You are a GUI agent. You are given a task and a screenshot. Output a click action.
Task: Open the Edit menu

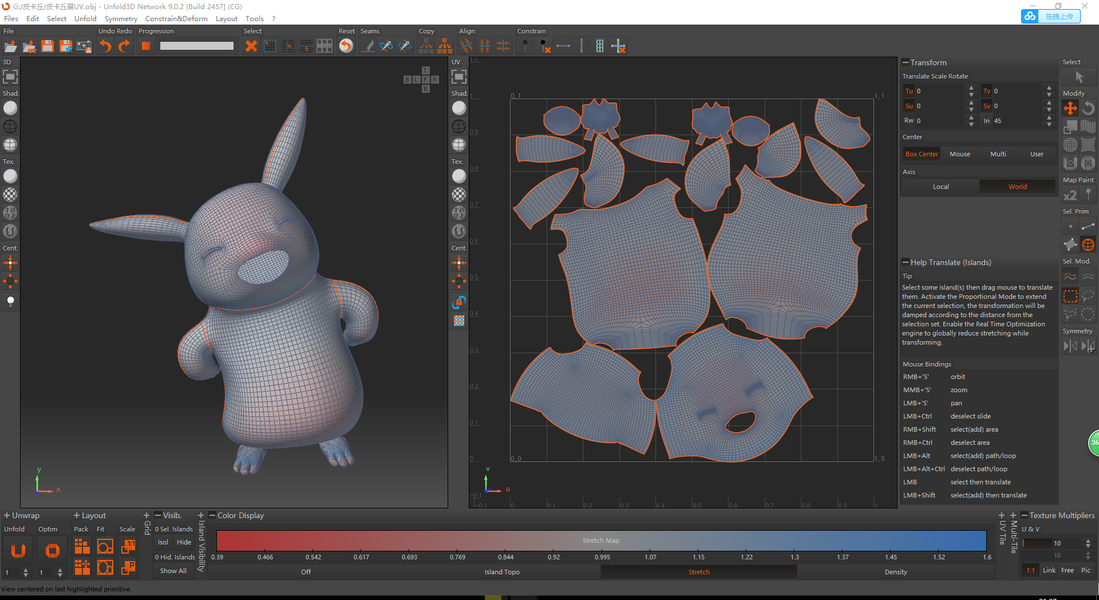coord(33,19)
